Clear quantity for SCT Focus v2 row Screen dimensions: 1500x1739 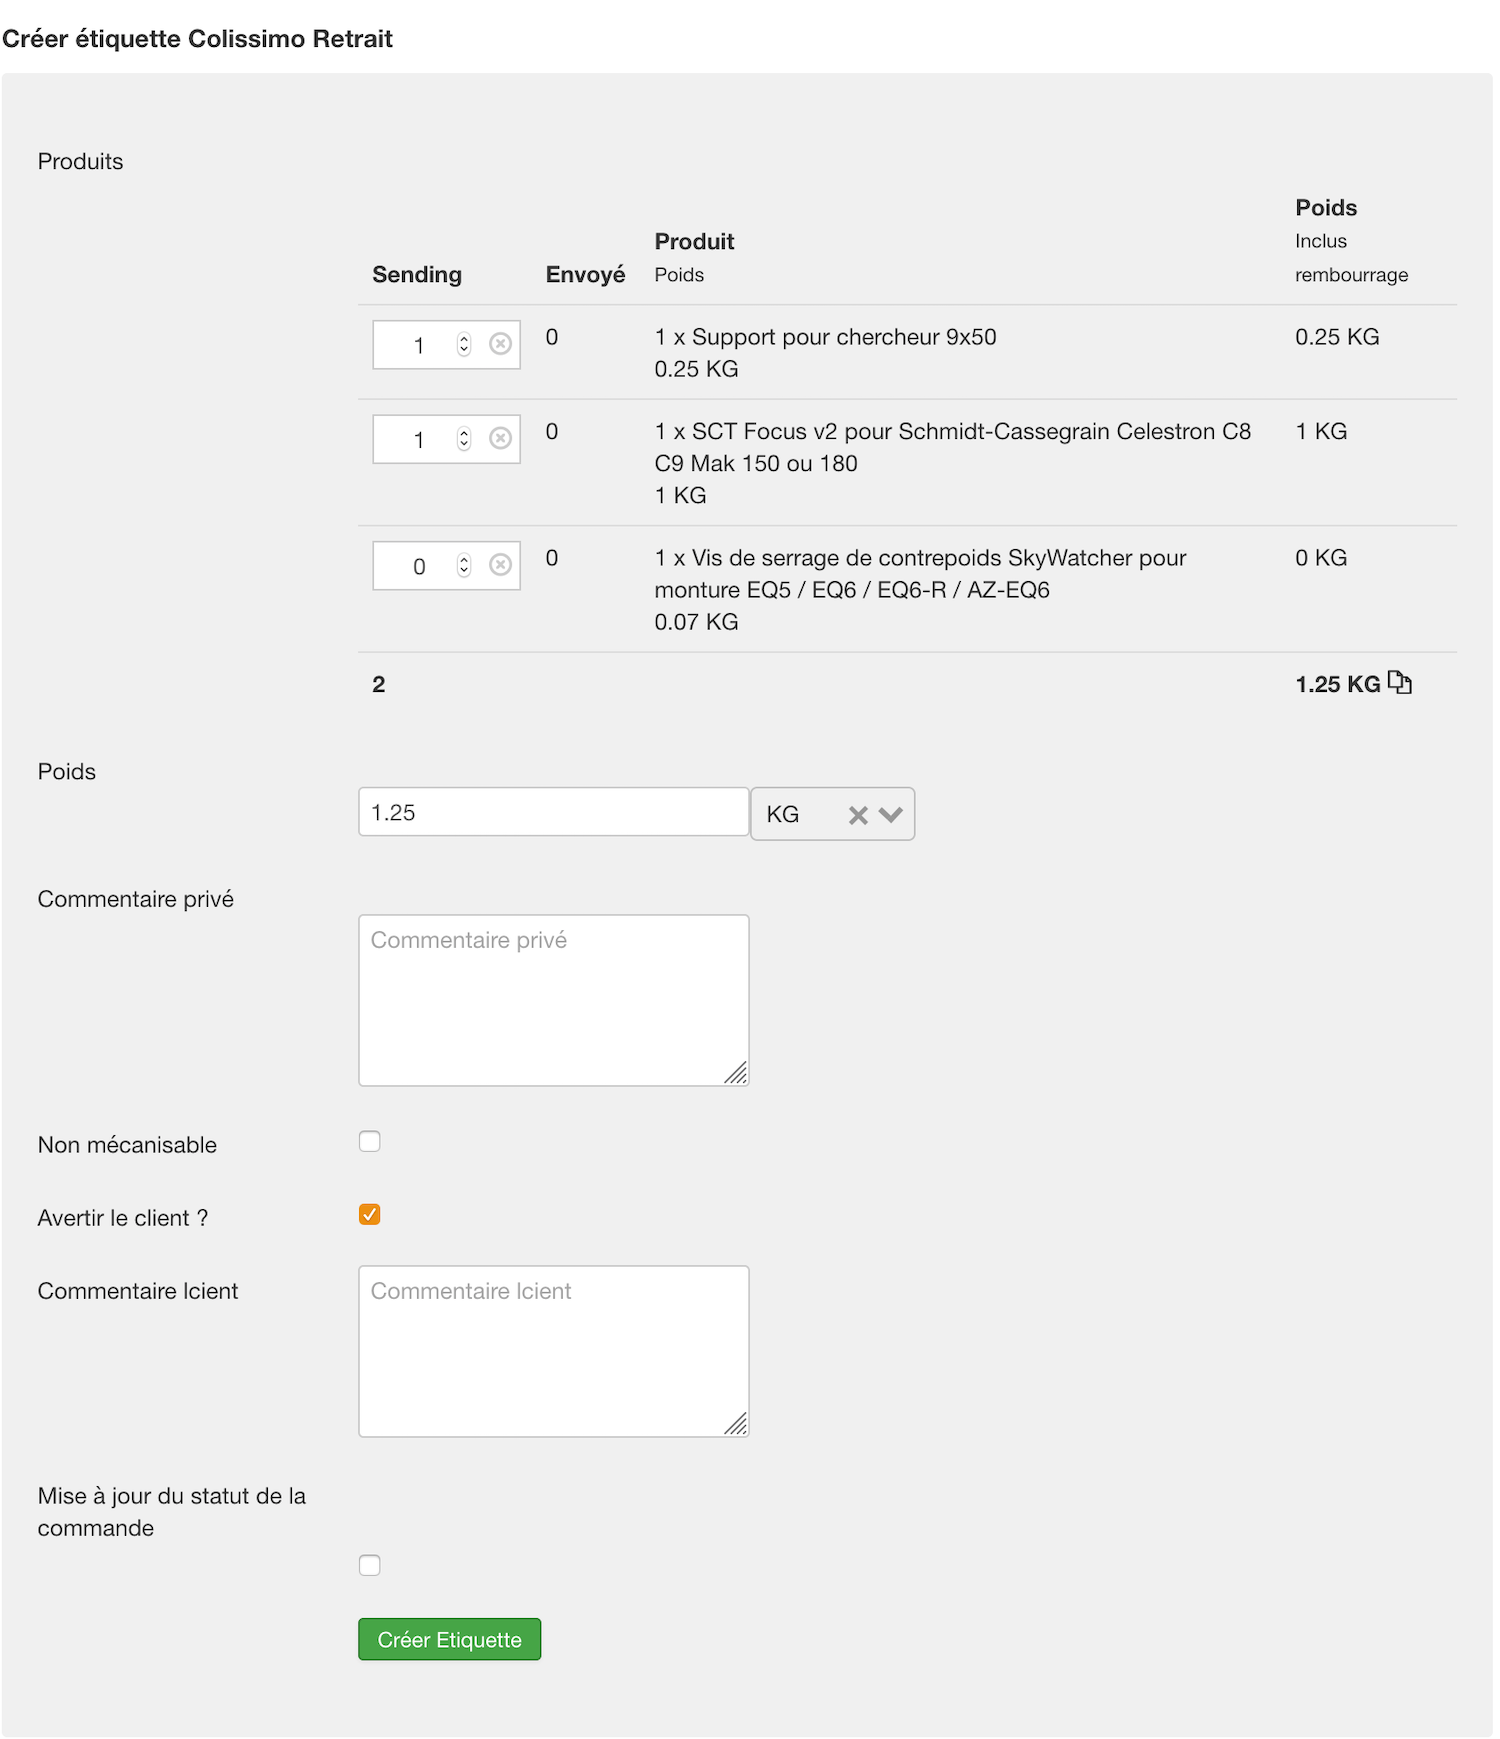pyautogui.click(x=500, y=438)
